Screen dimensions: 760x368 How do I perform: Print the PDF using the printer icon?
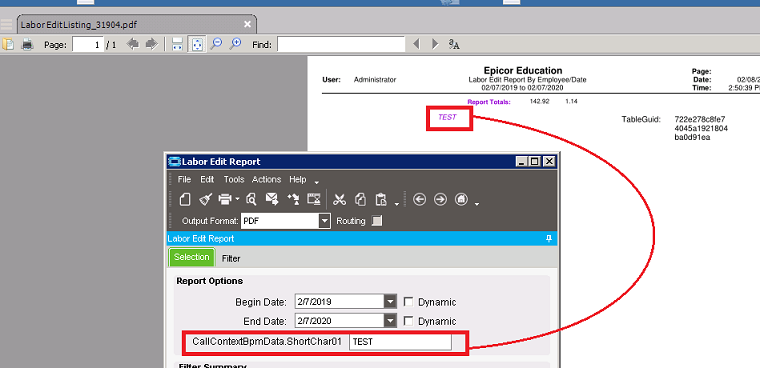click(27, 45)
